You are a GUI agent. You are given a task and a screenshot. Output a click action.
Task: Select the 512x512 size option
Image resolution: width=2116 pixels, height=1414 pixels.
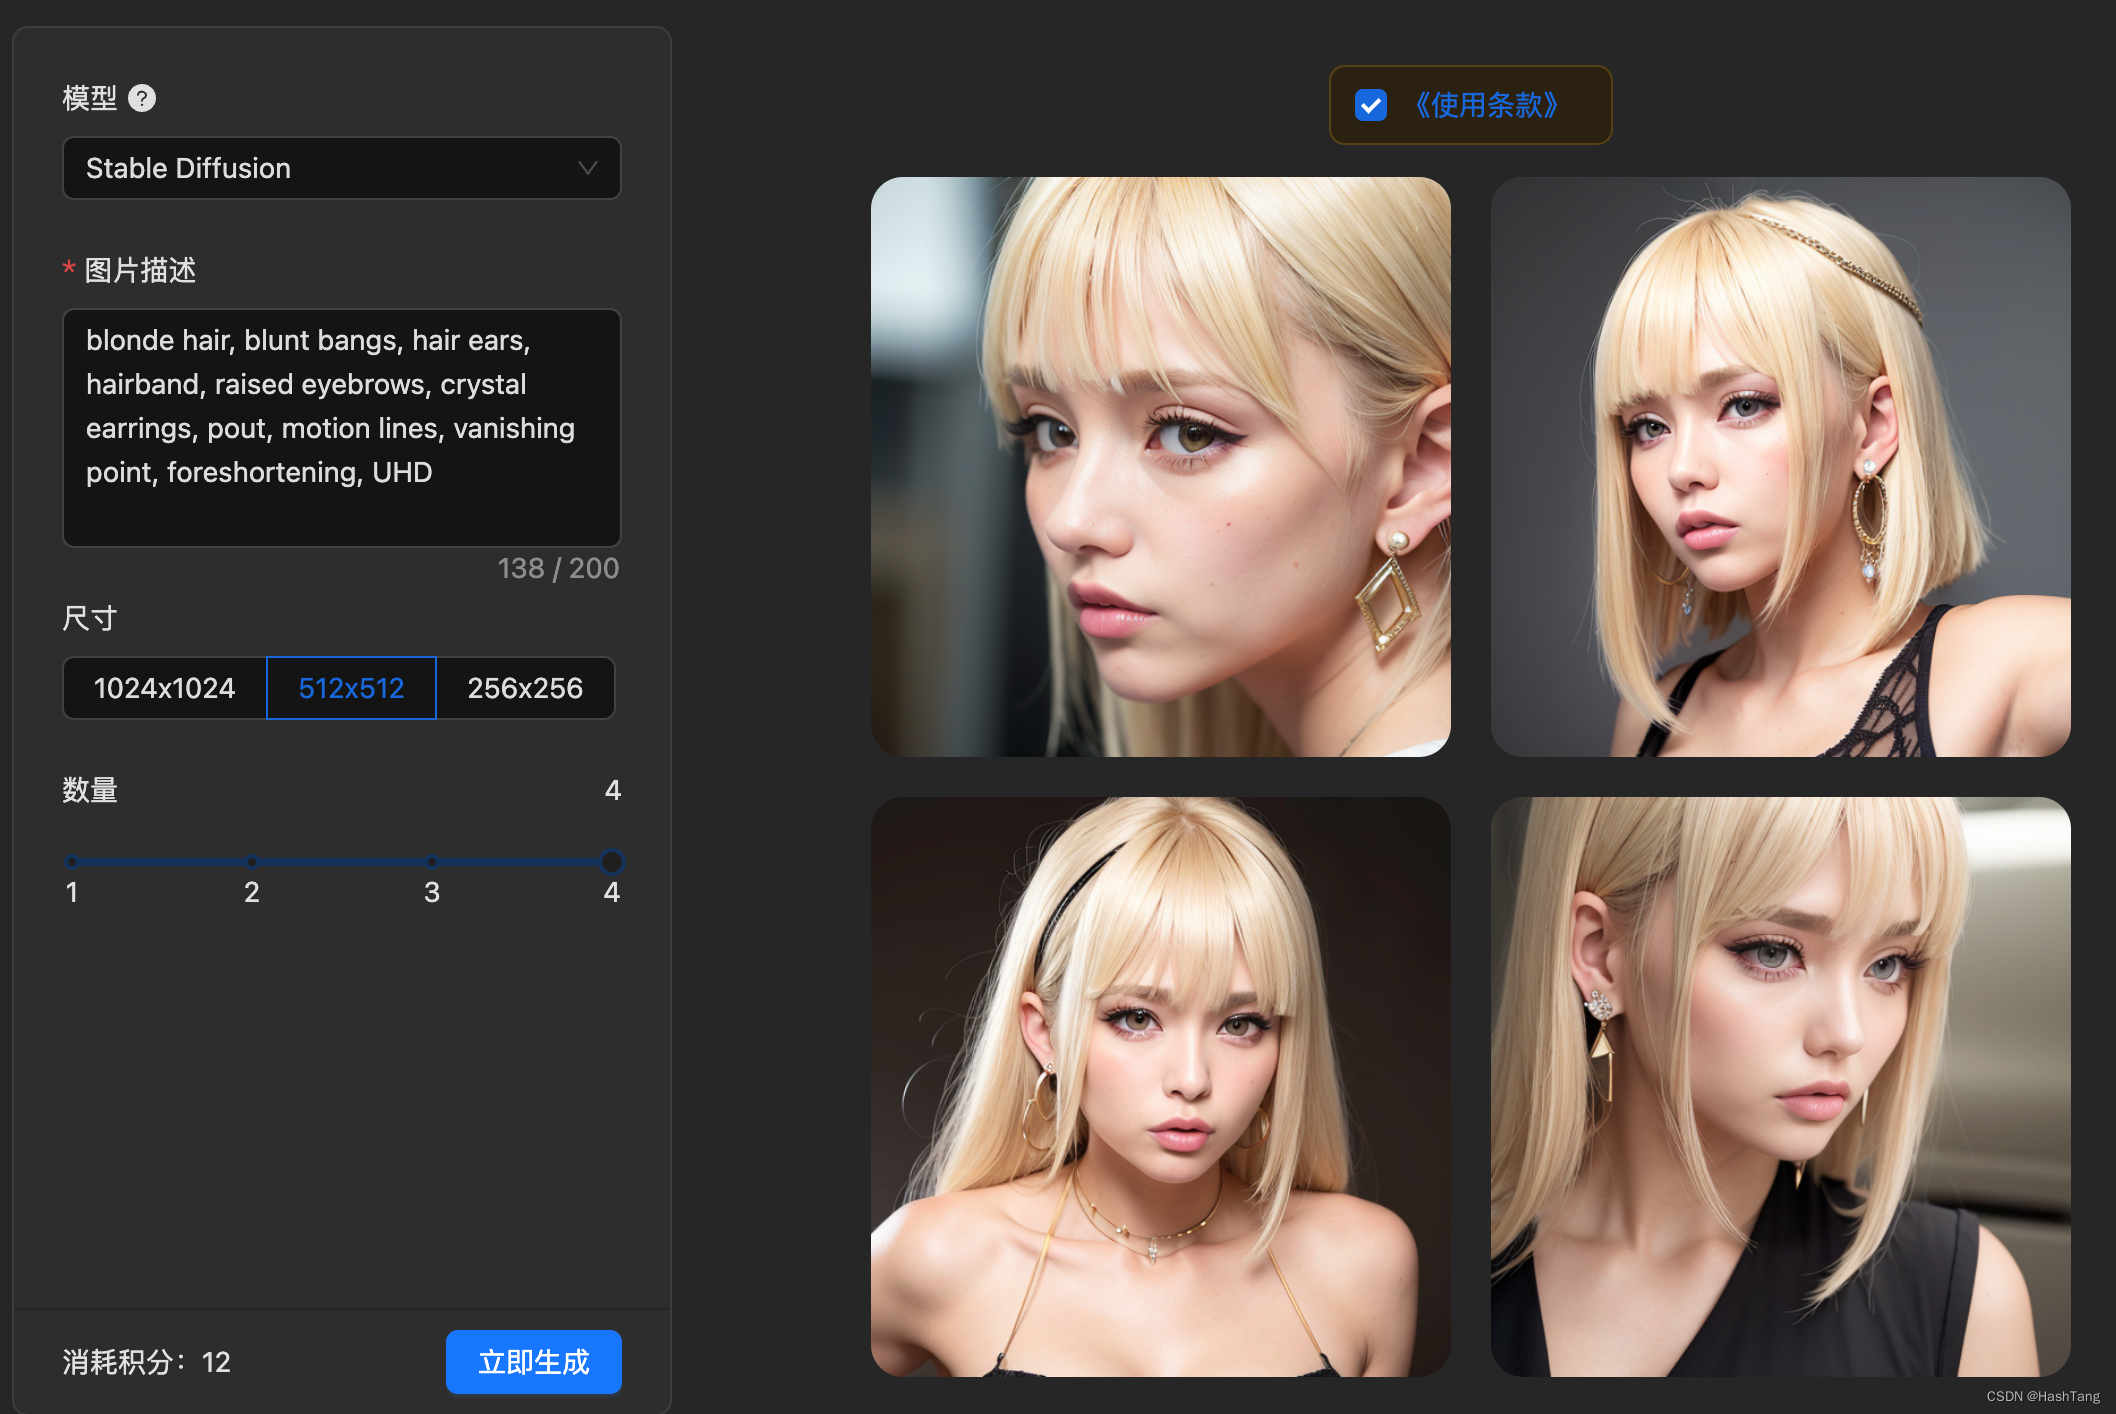coord(351,688)
